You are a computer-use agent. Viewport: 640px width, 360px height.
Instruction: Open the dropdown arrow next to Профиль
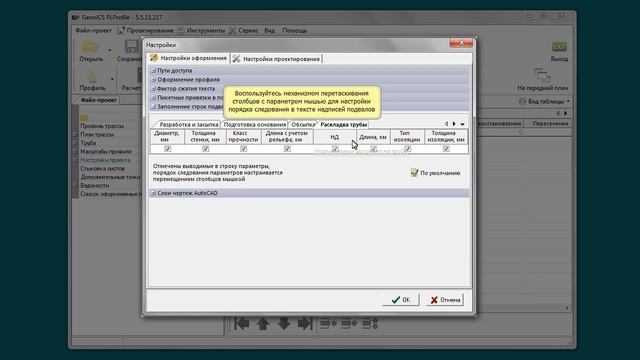(112, 79)
